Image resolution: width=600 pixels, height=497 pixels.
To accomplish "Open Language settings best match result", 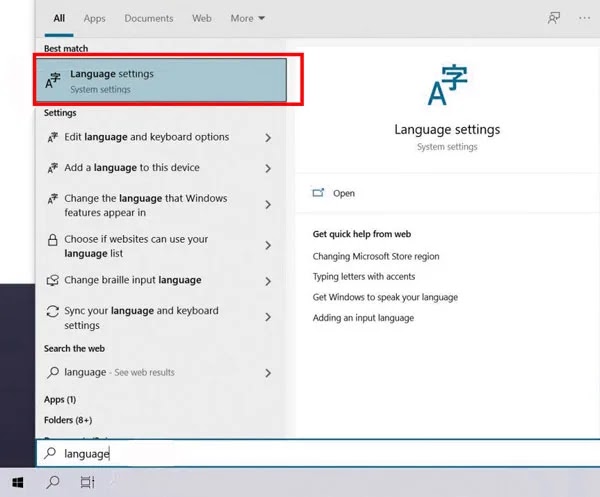I will tap(161, 80).
